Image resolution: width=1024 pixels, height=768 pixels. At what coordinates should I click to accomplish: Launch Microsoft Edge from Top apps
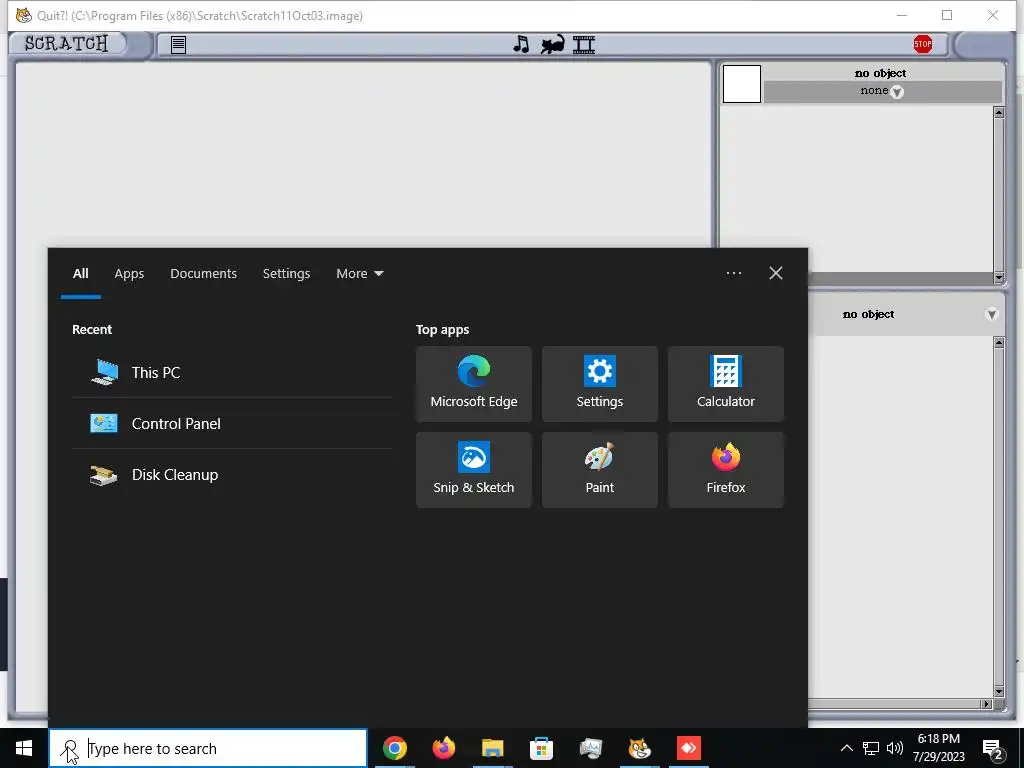[473, 384]
